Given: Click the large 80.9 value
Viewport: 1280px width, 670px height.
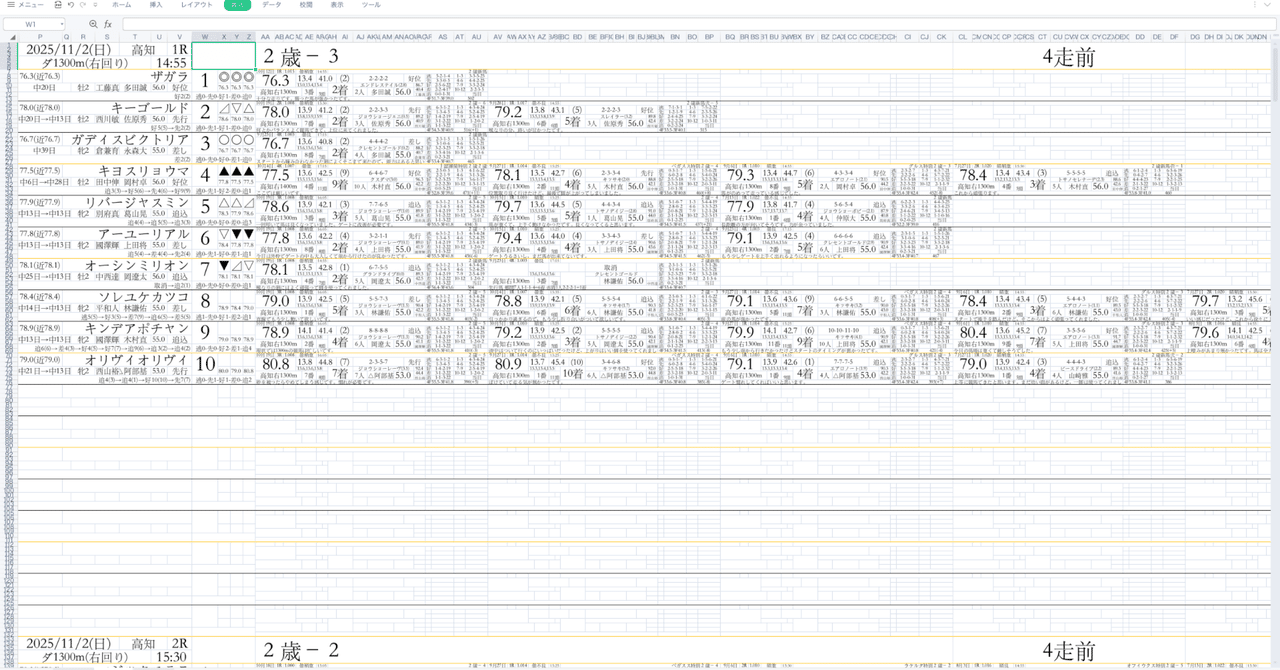Looking at the screenshot, I should click(x=509, y=365).
